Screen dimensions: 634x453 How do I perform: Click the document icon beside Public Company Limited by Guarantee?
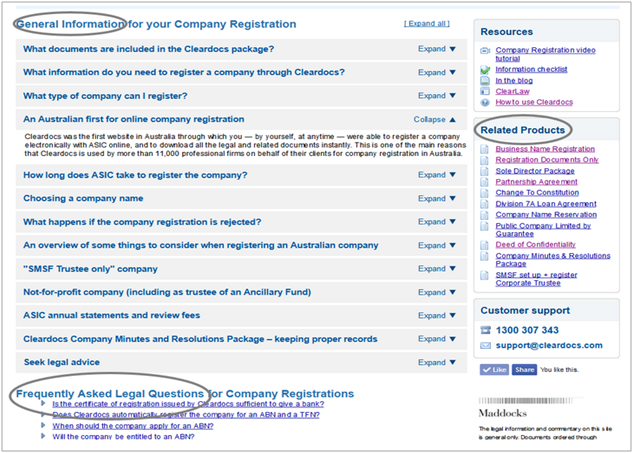(x=484, y=226)
